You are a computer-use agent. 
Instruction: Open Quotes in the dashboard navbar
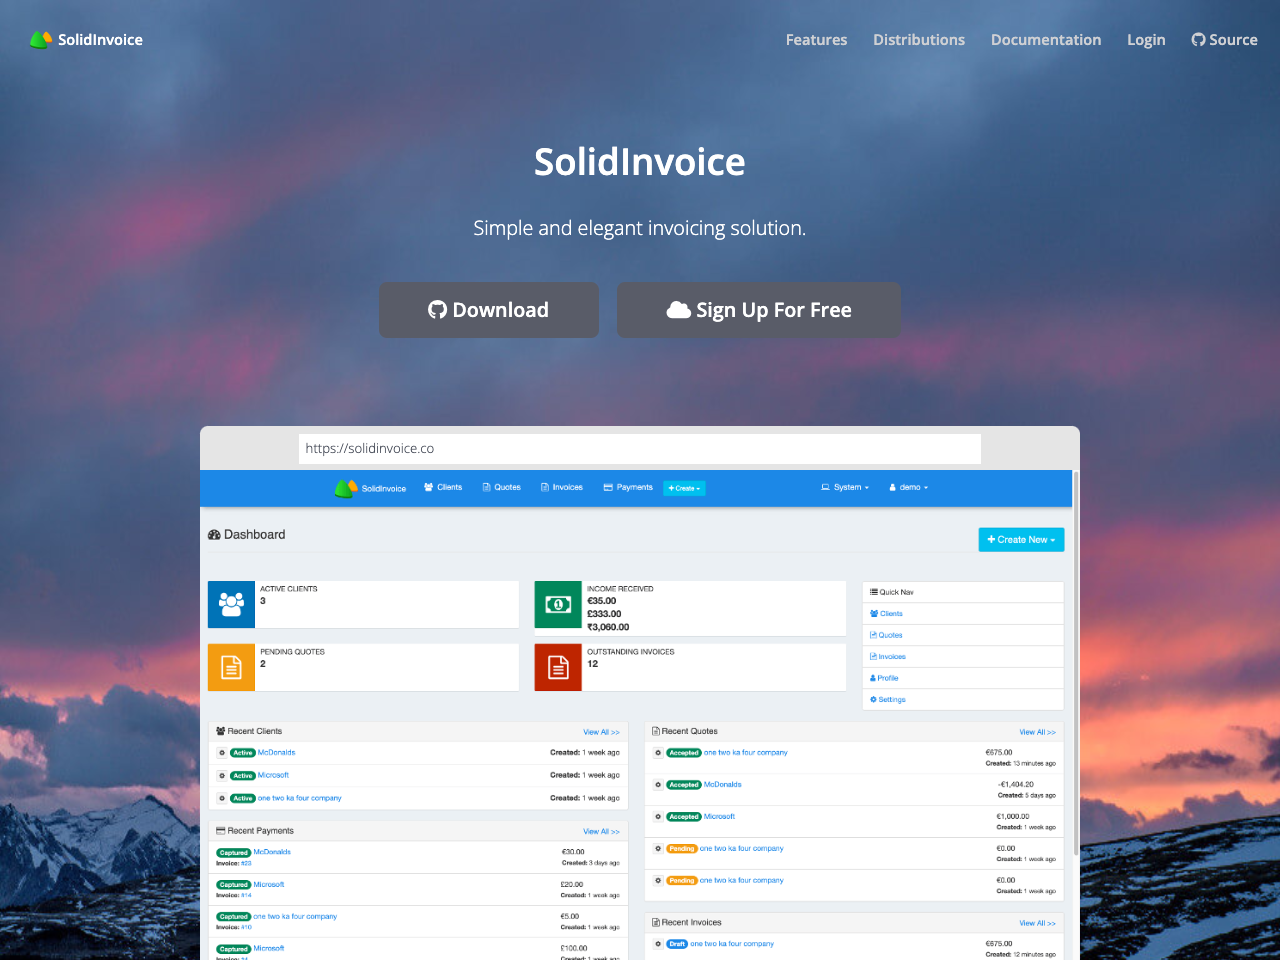pyautogui.click(x=502, y=488)
